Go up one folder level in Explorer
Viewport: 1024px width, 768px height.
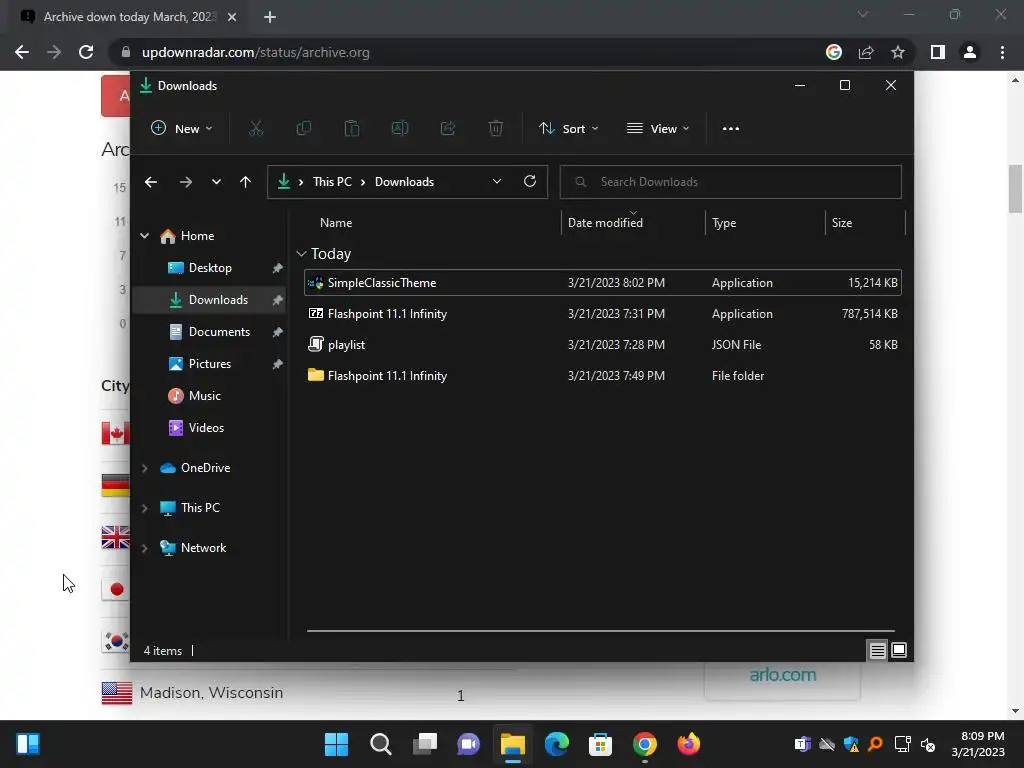click(x=246, y=182)
